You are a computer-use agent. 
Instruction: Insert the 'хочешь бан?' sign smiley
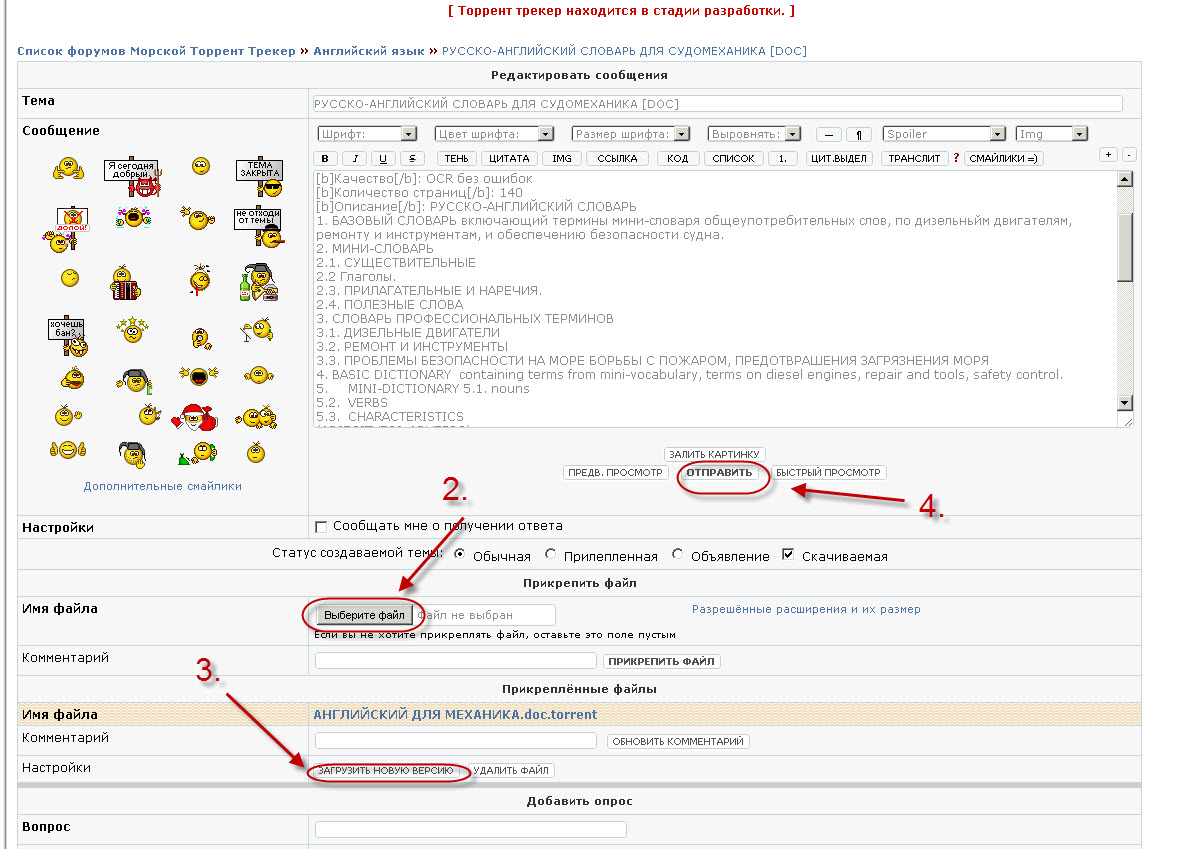coord(68,337)
